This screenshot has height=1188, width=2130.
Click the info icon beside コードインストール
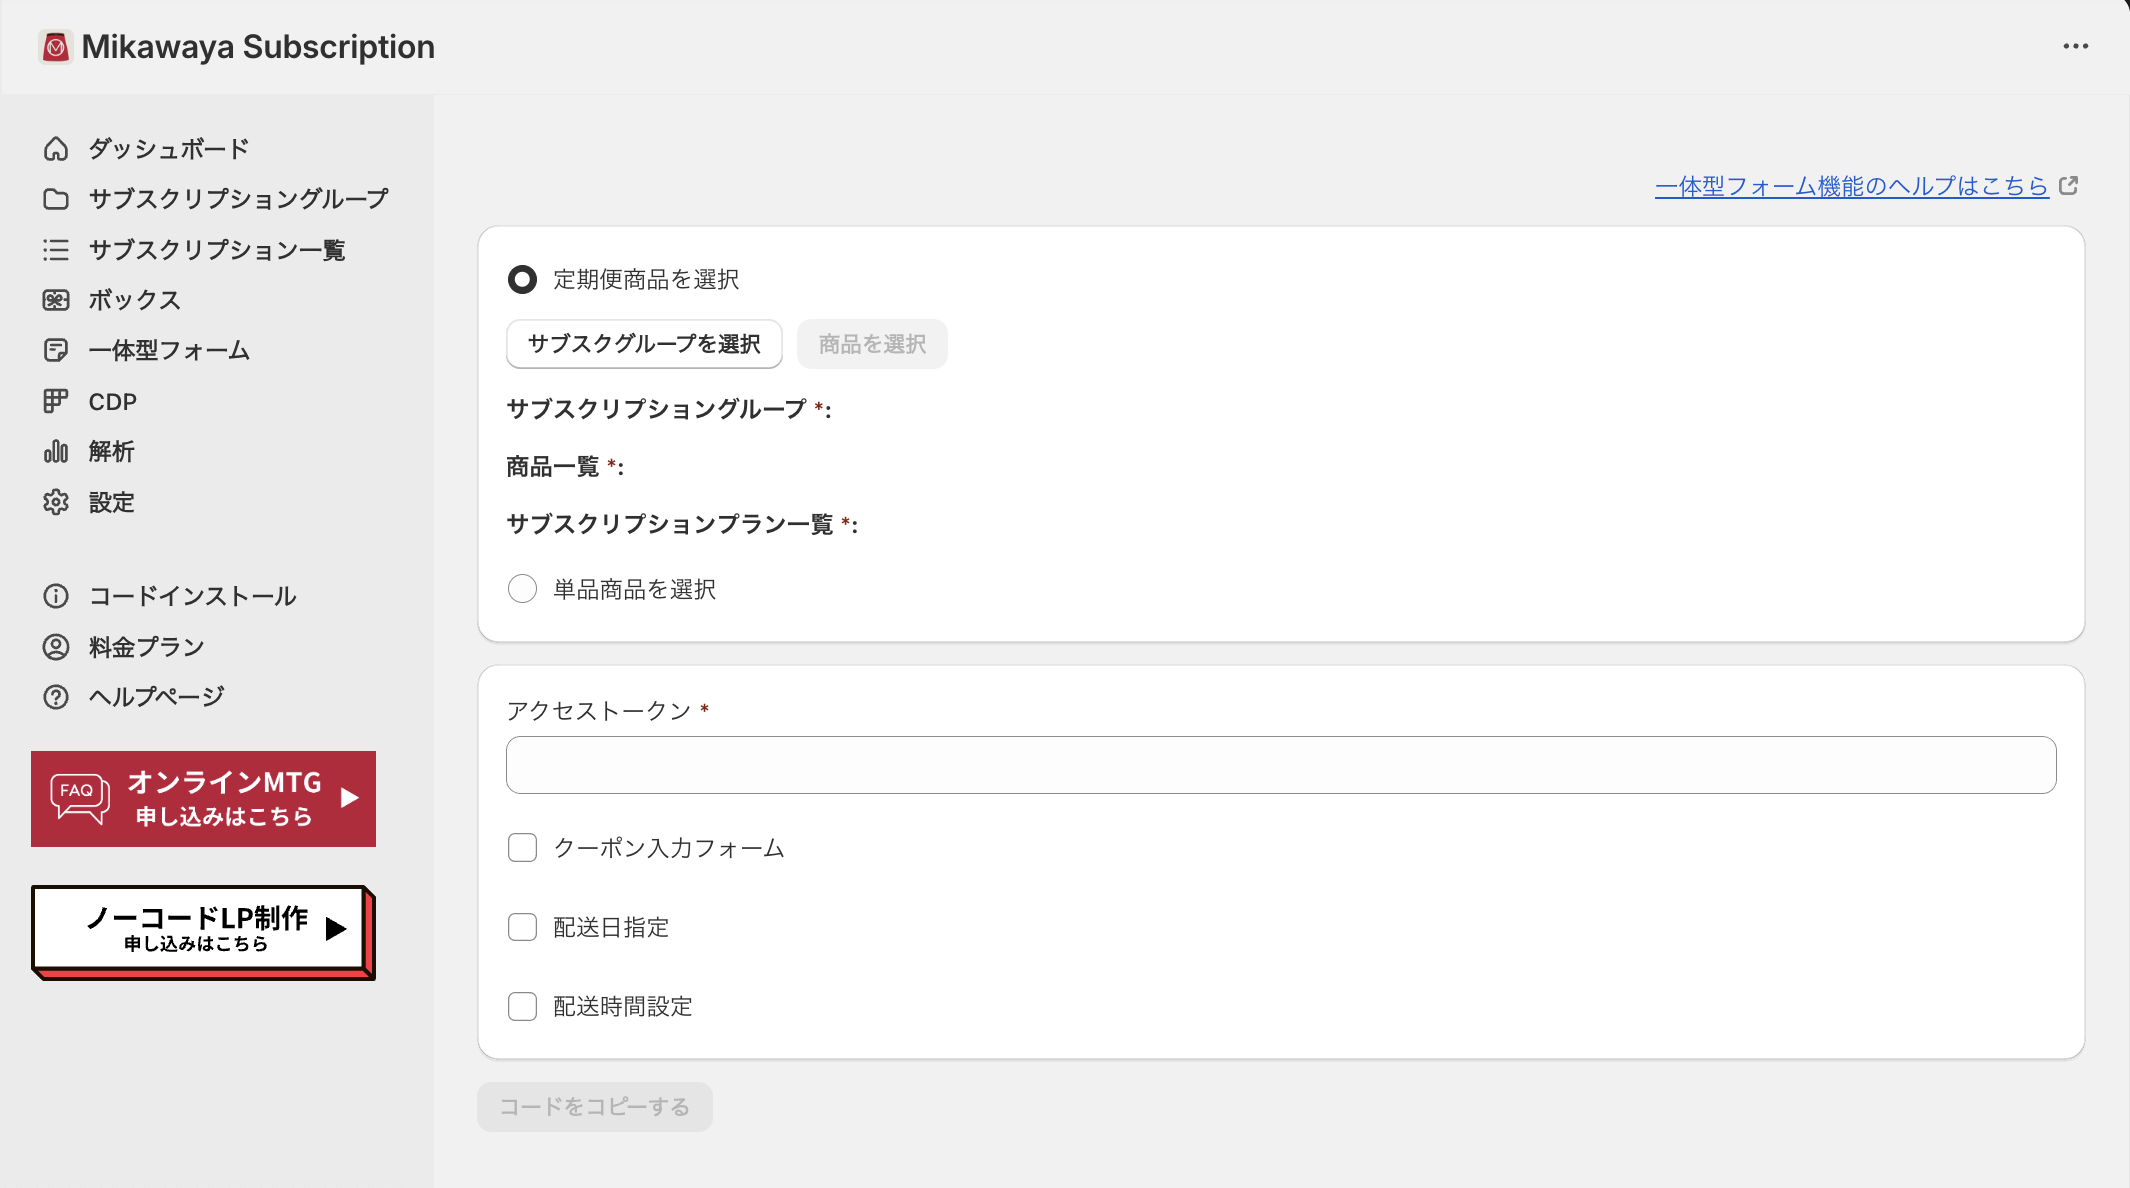click(56, 596)
